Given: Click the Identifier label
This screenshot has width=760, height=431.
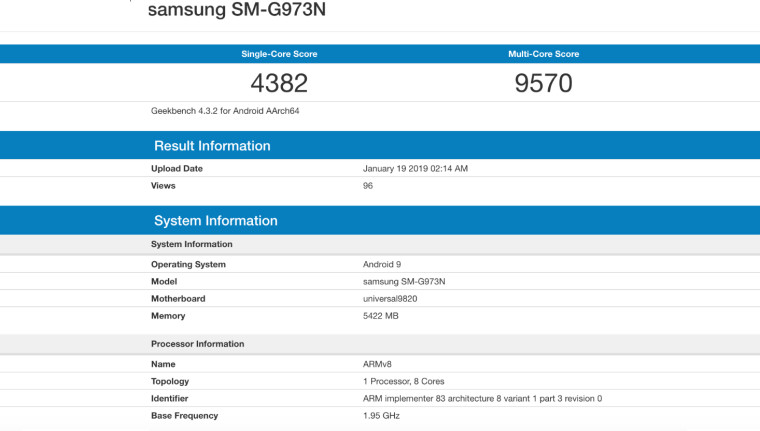Looking at the screenshot, I should pos(169,399).
